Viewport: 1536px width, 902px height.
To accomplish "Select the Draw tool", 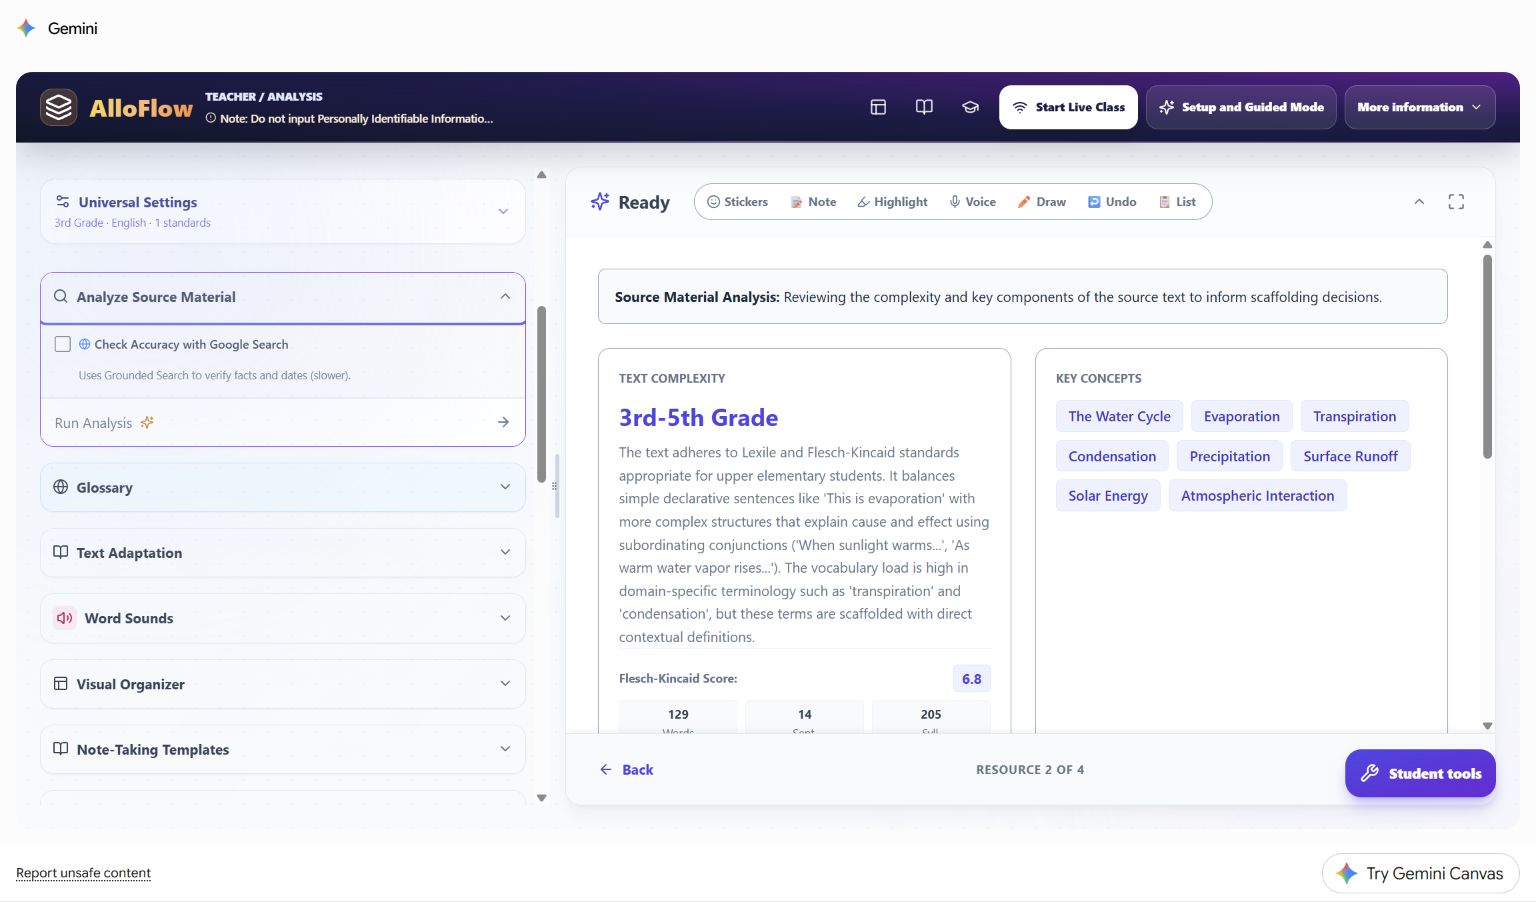I will [x=1041, y=202].
